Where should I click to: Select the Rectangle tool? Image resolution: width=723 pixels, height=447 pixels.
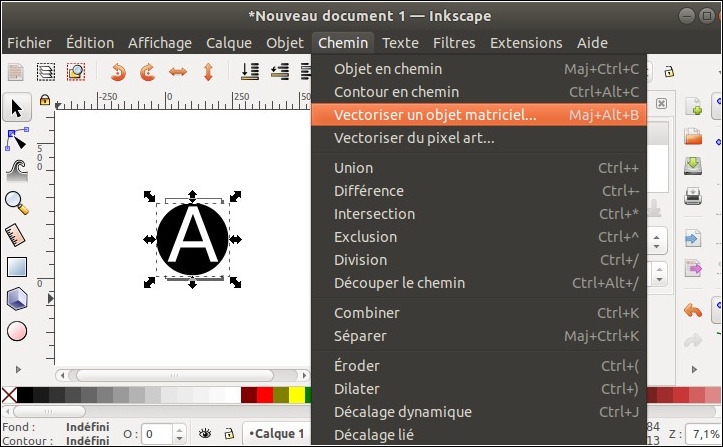pyautogui.click(x=17, y=267)
